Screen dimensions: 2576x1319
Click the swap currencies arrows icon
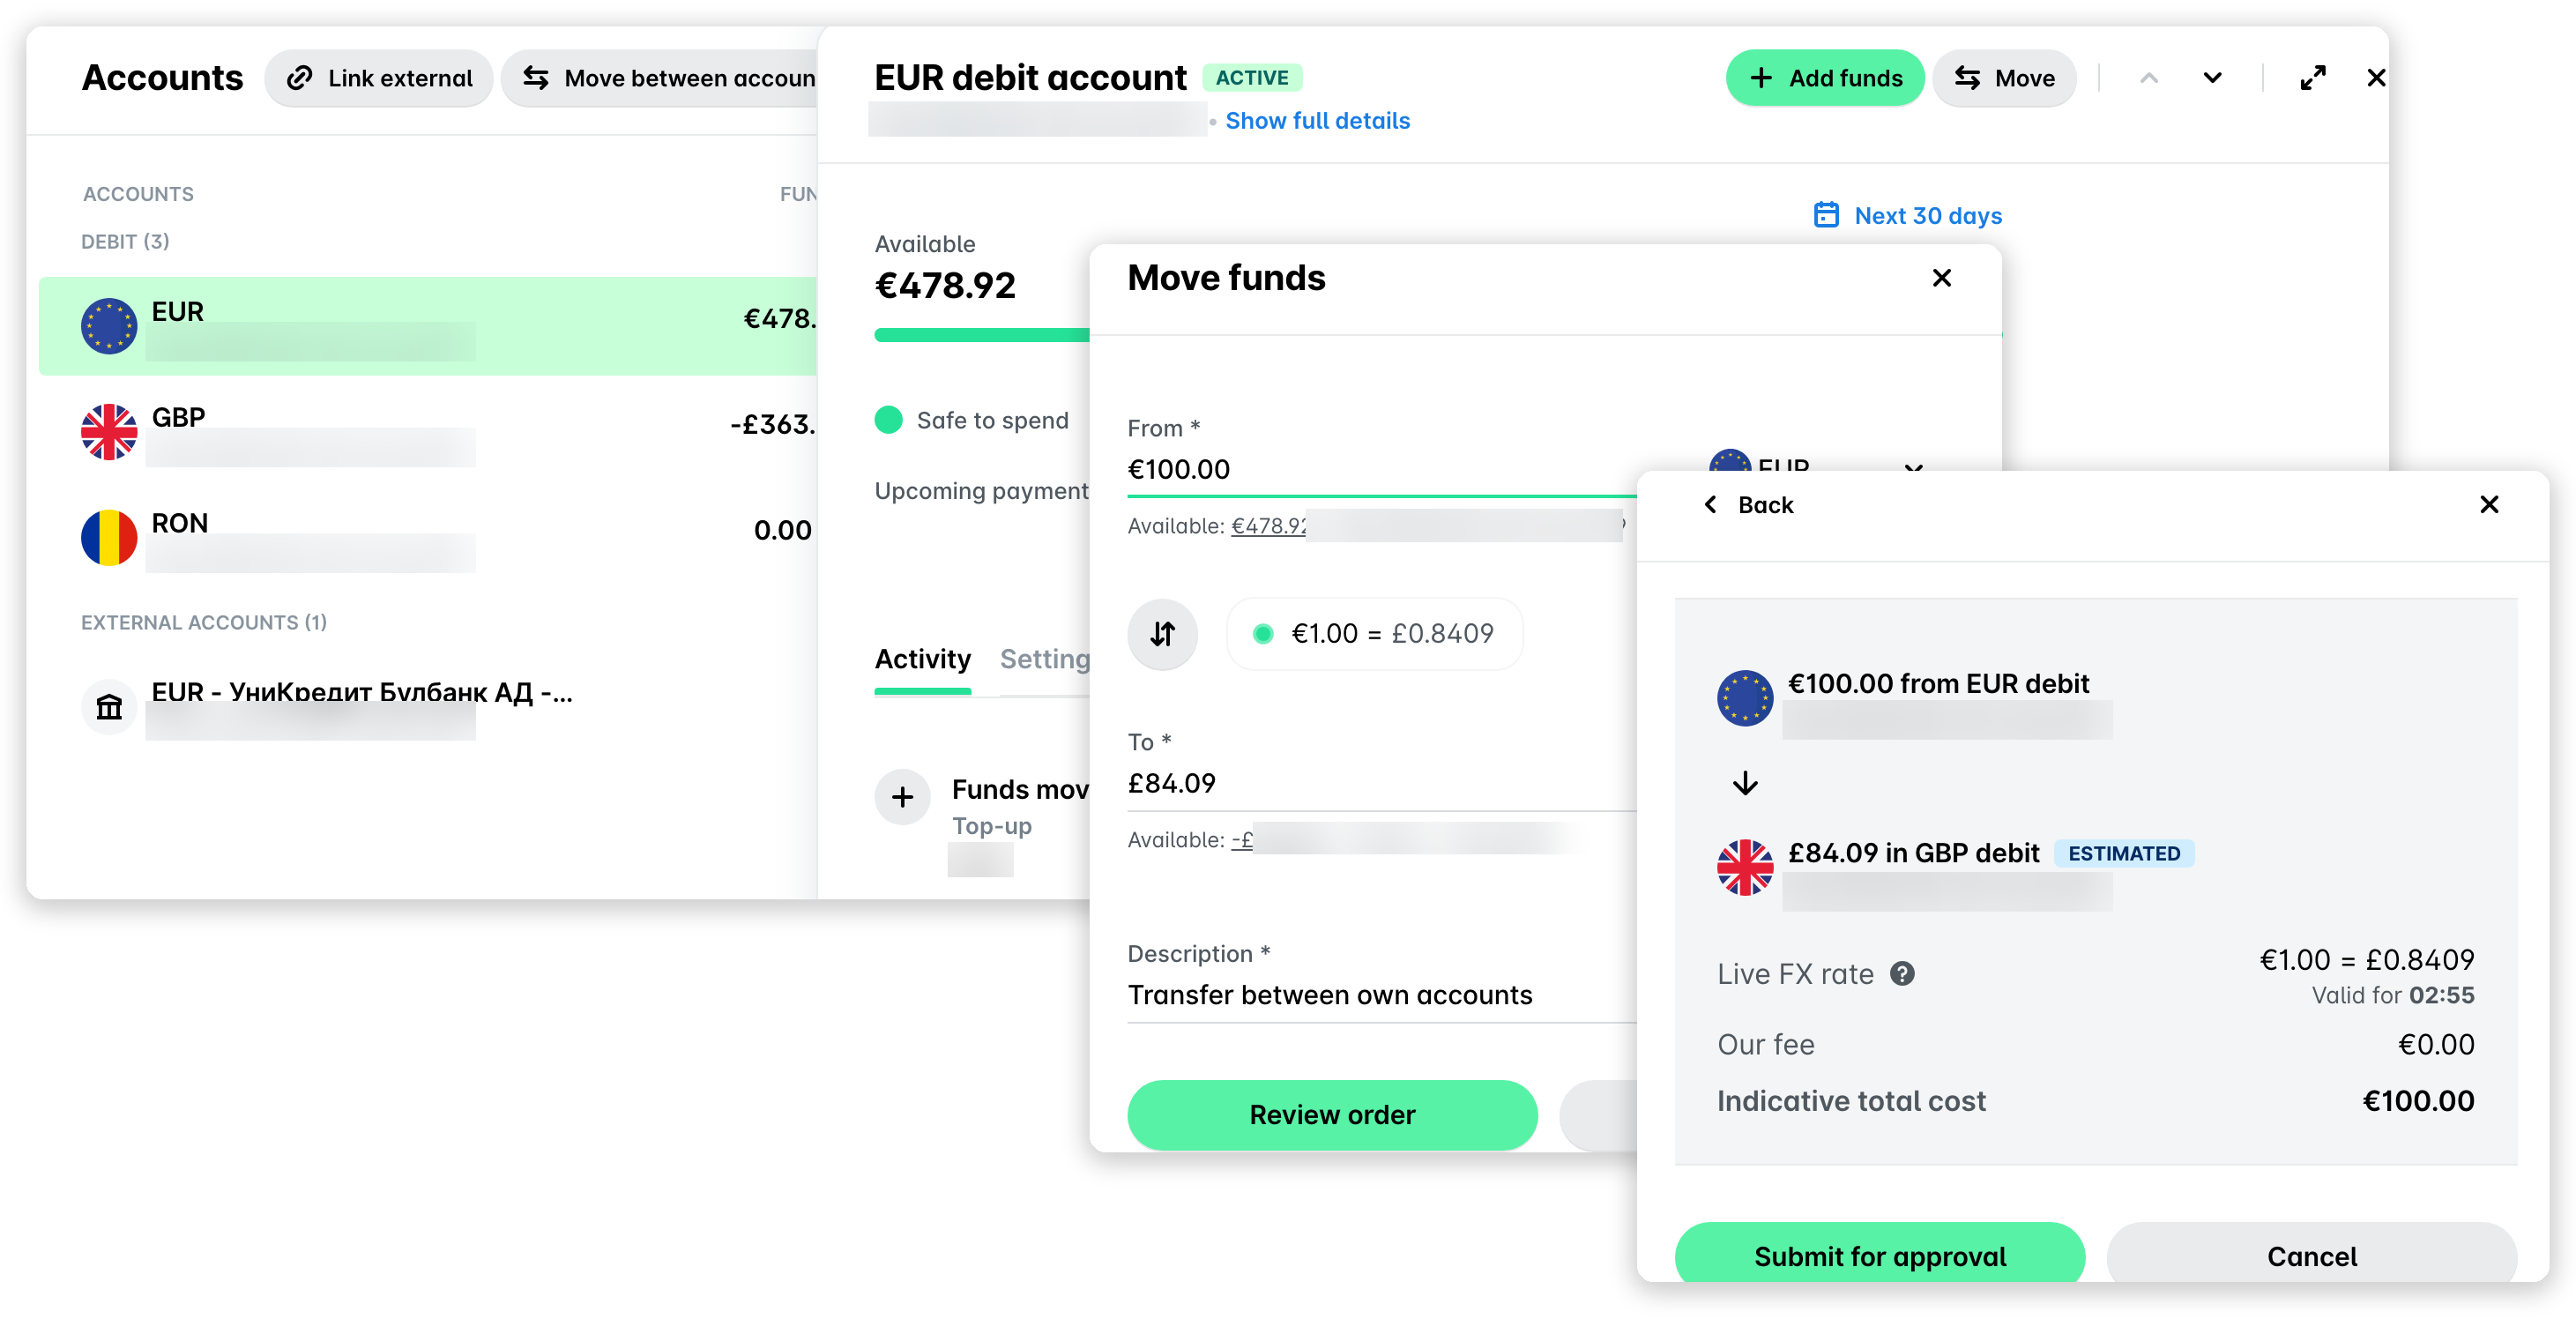(x=1162, y=634)
